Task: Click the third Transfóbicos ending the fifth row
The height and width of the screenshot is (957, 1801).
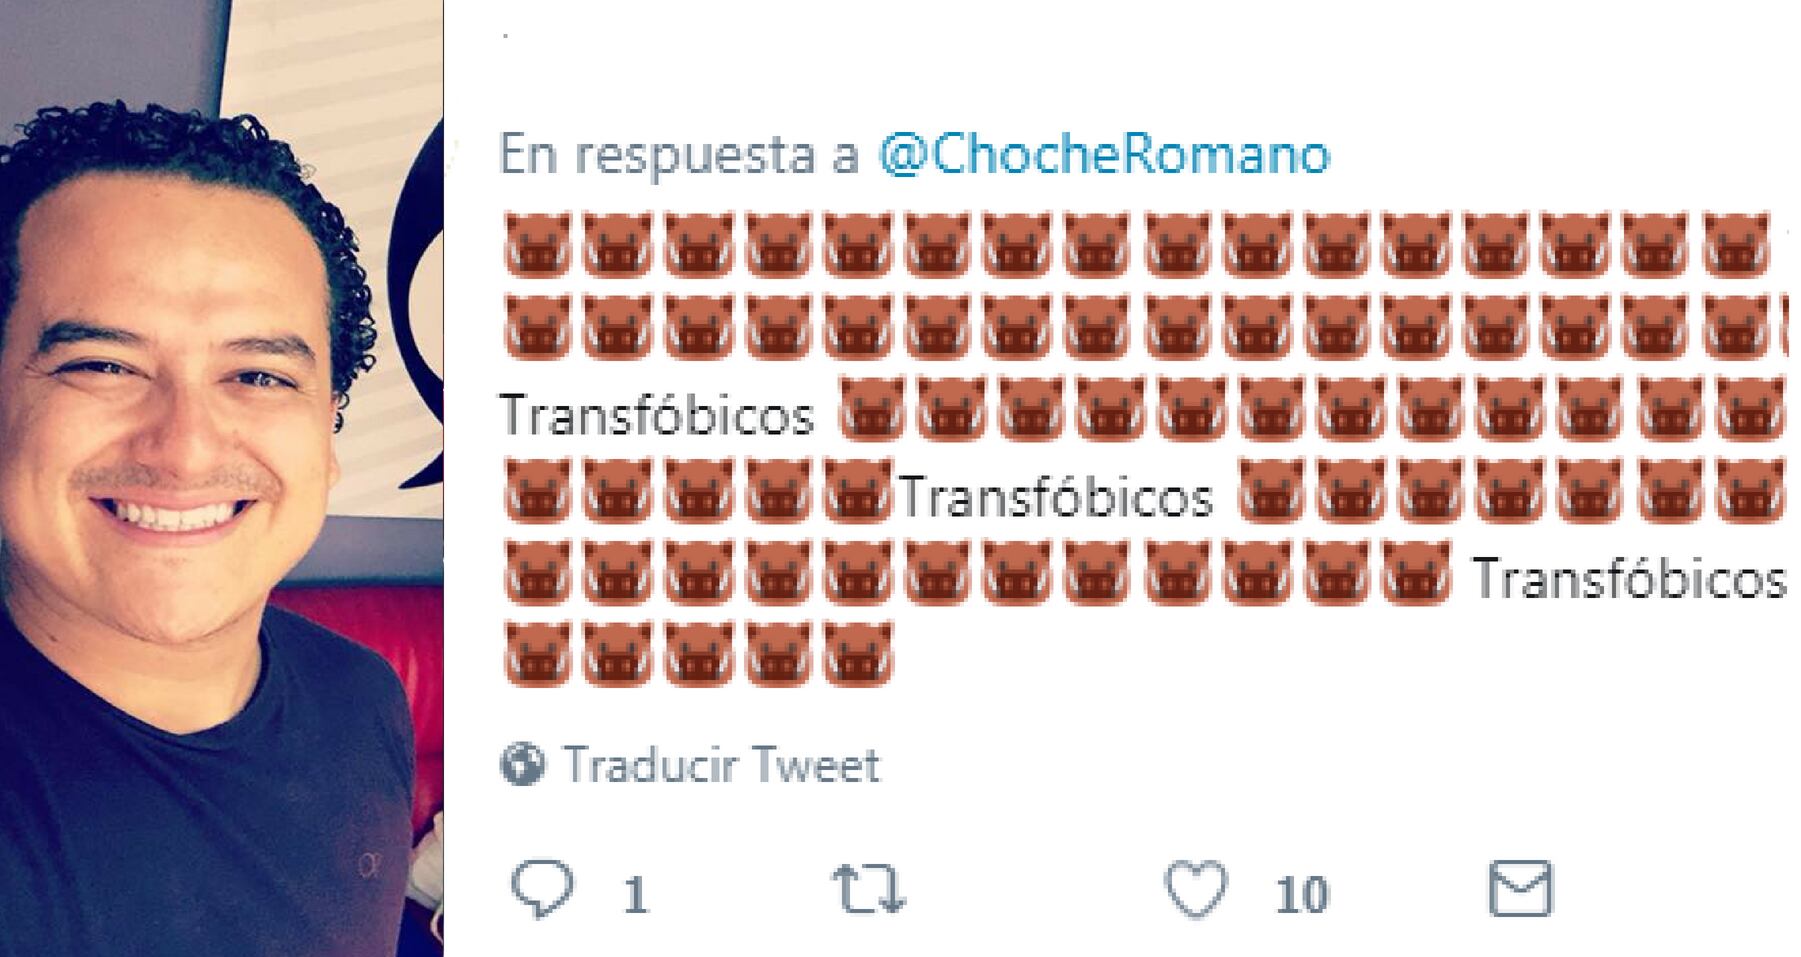Action: click(1629, 579)
